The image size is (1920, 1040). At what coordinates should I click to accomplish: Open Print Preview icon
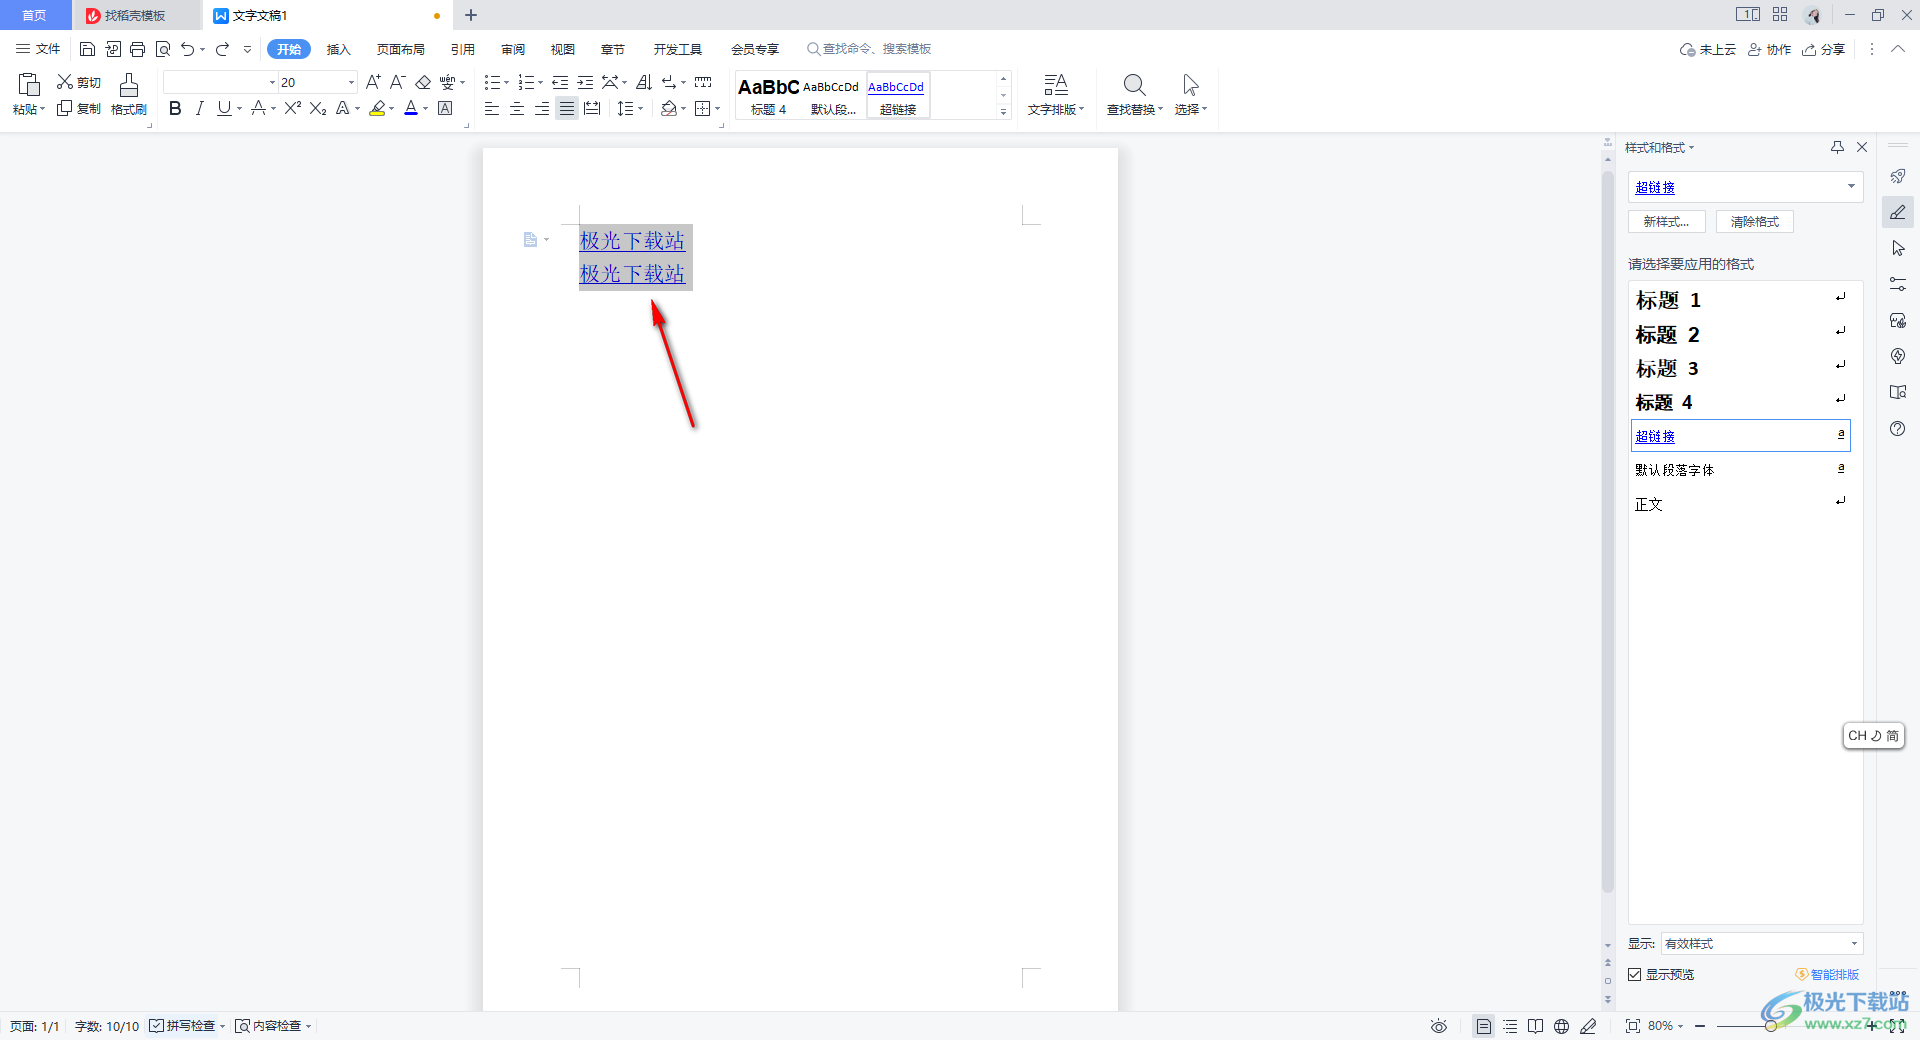(163, 49)
